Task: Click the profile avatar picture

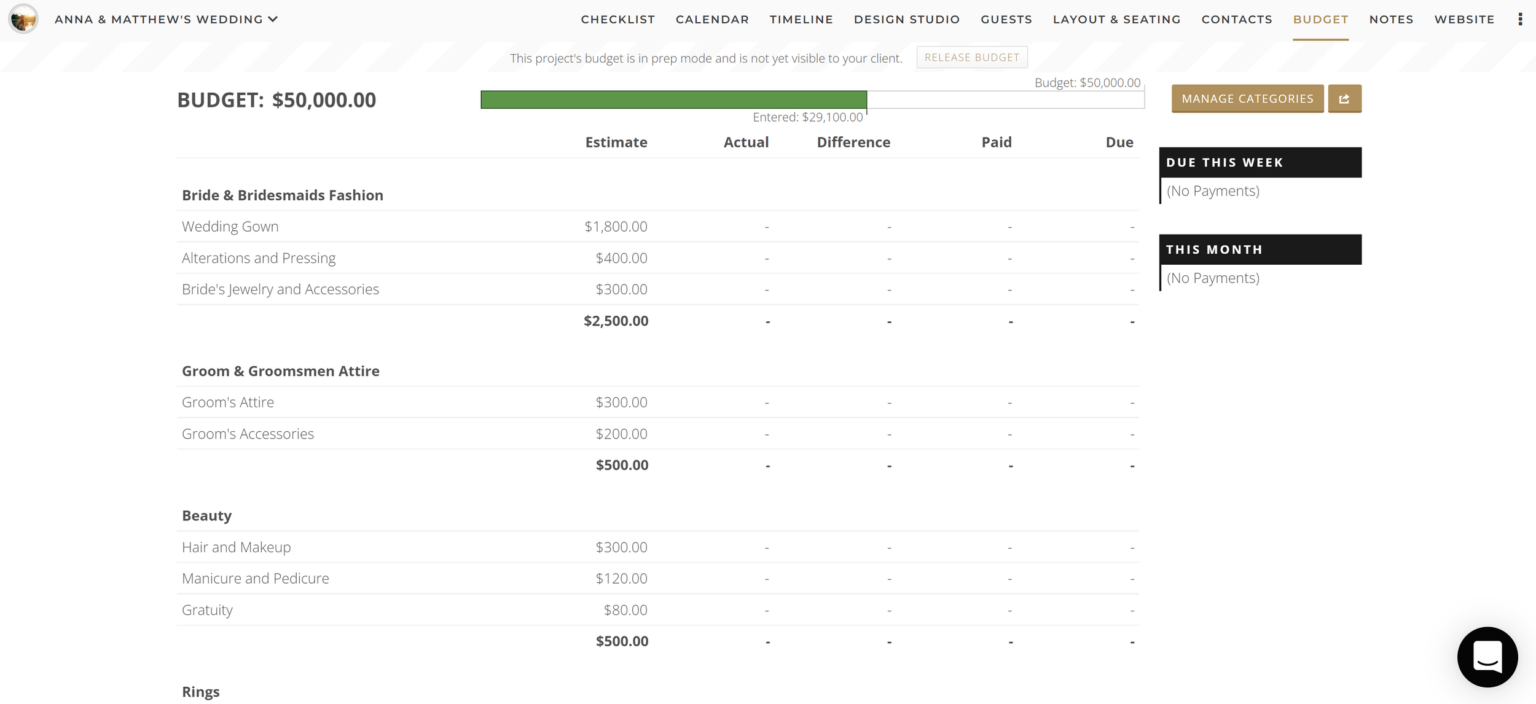Action: tap(23, 18)
